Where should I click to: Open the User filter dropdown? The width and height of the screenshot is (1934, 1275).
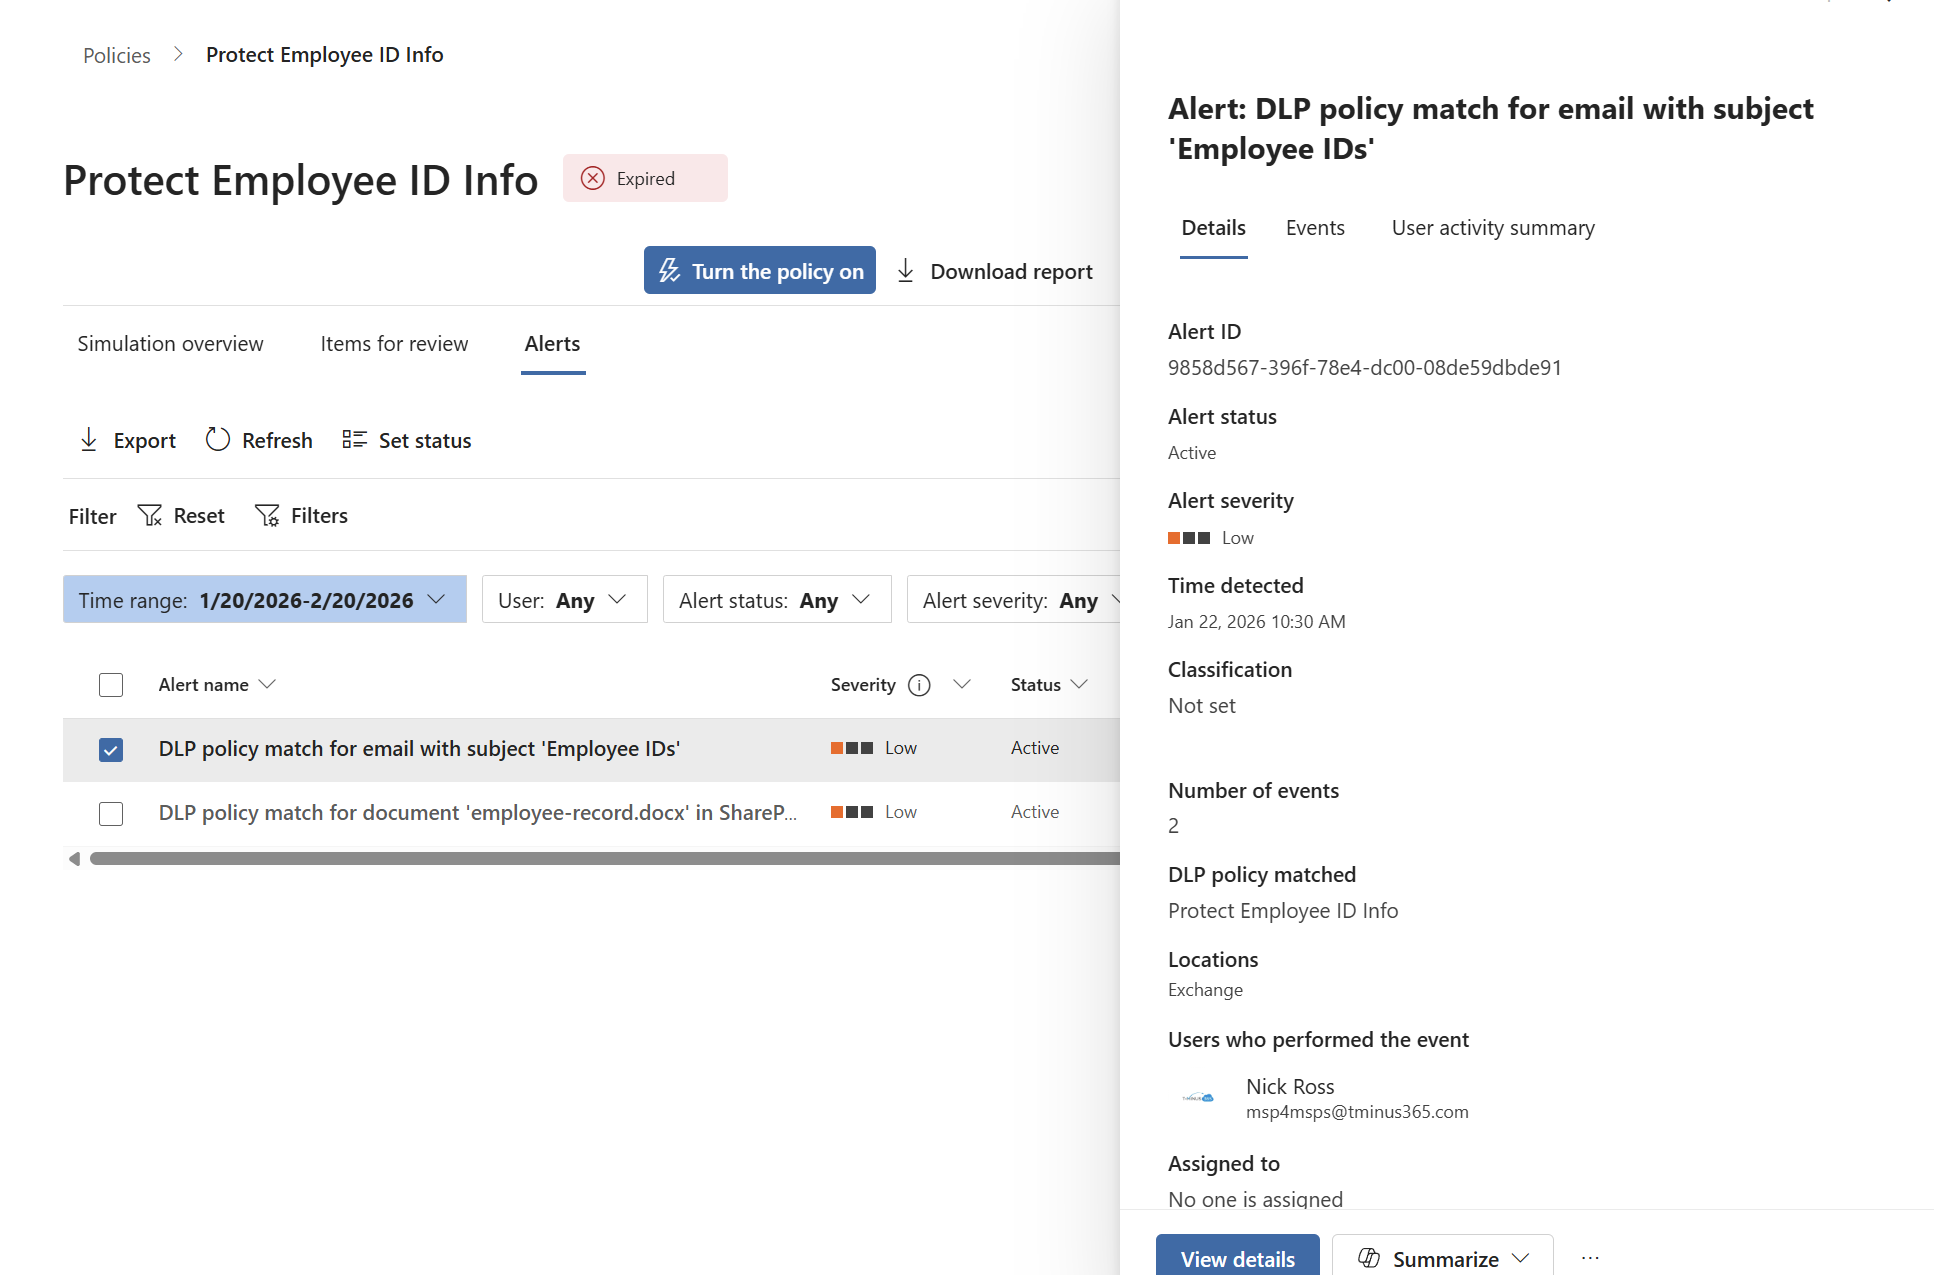pos(564,600)
